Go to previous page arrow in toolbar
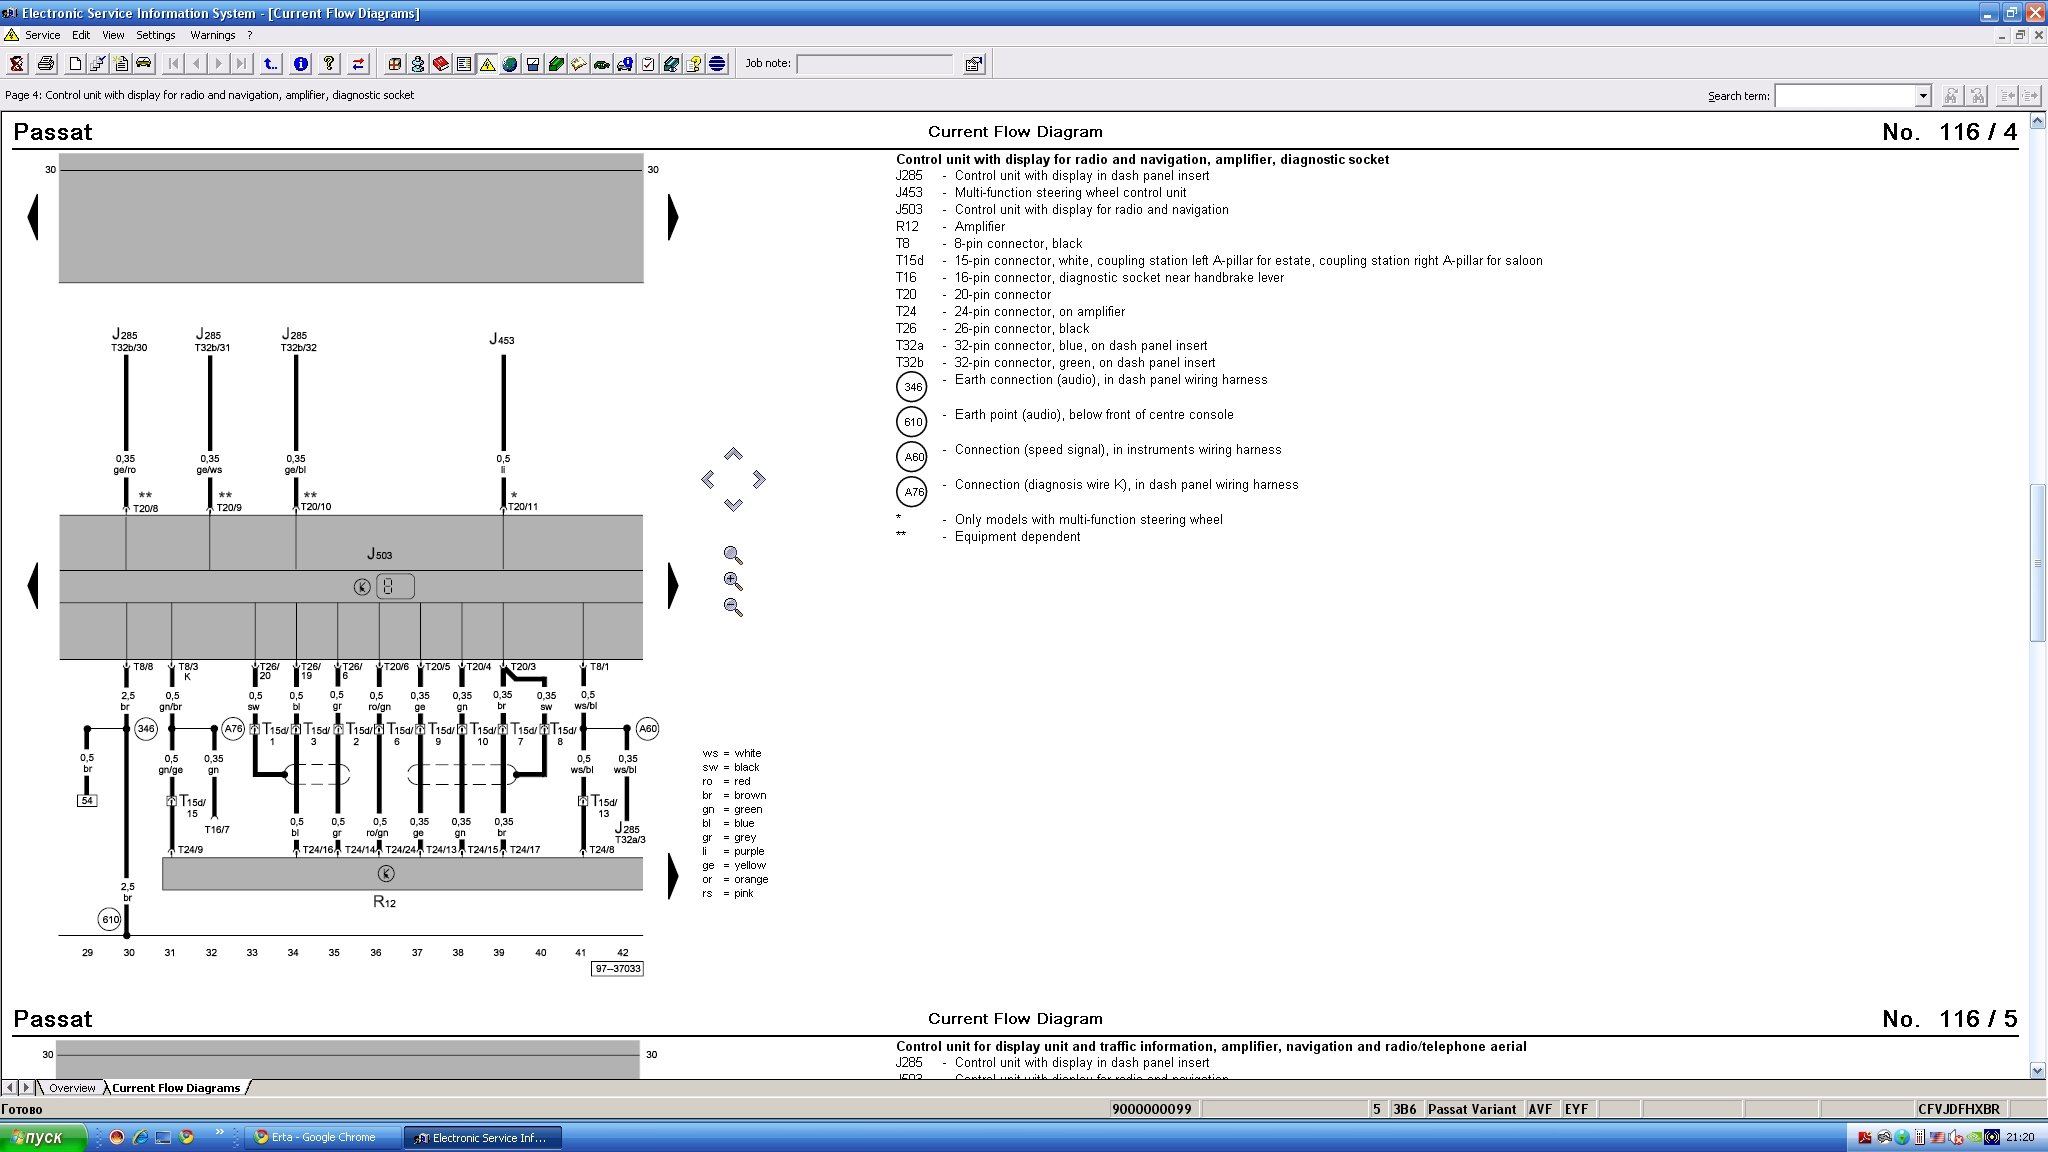Viewport: 2048px width, 1152px height. (196, 64)
